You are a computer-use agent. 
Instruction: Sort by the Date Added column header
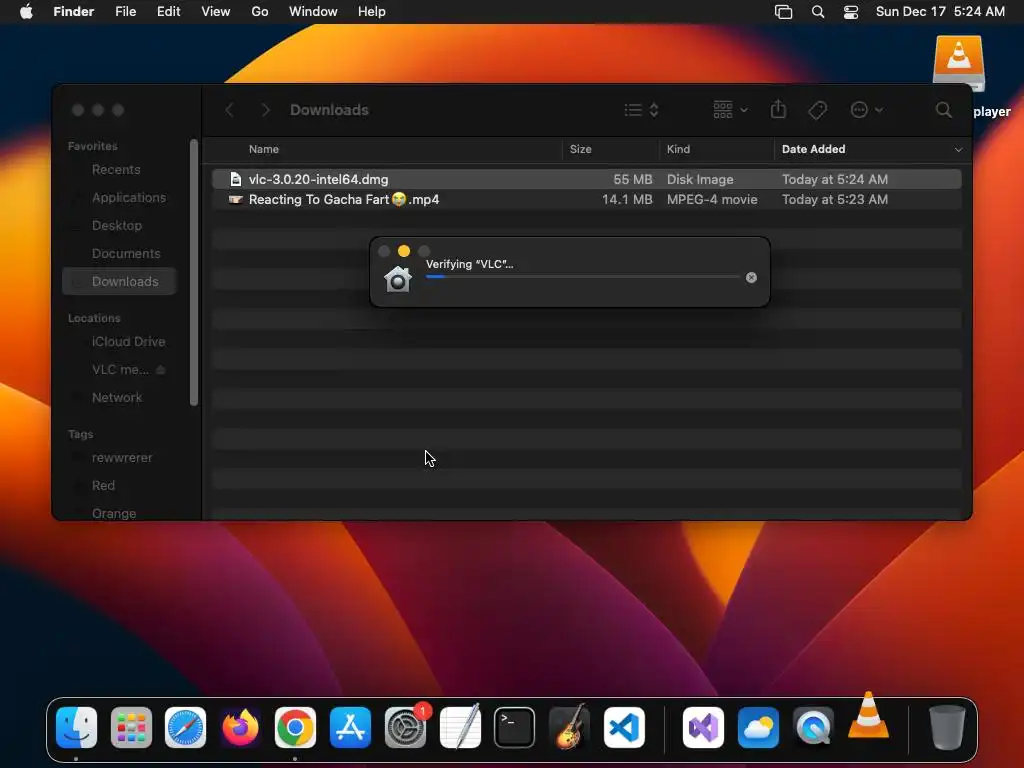(x=813, y=150)
